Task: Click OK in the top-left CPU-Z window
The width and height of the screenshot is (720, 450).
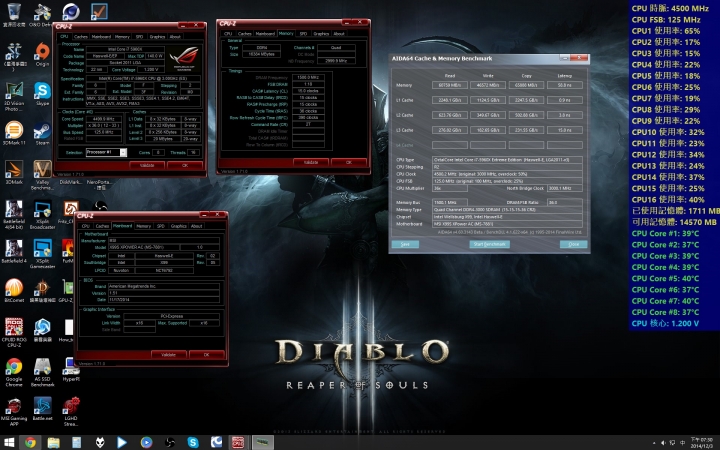Action: [185, 165]
